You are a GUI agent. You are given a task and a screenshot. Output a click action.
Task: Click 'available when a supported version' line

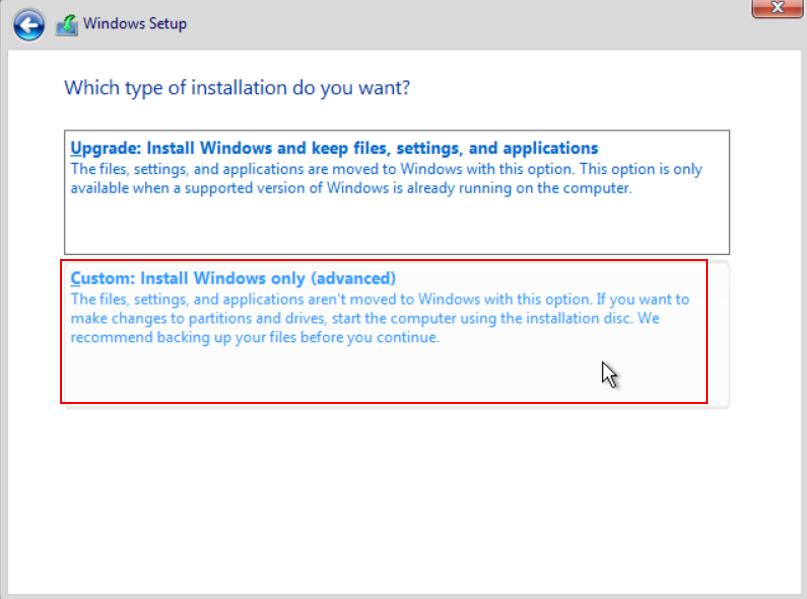[x=351, y=188]
